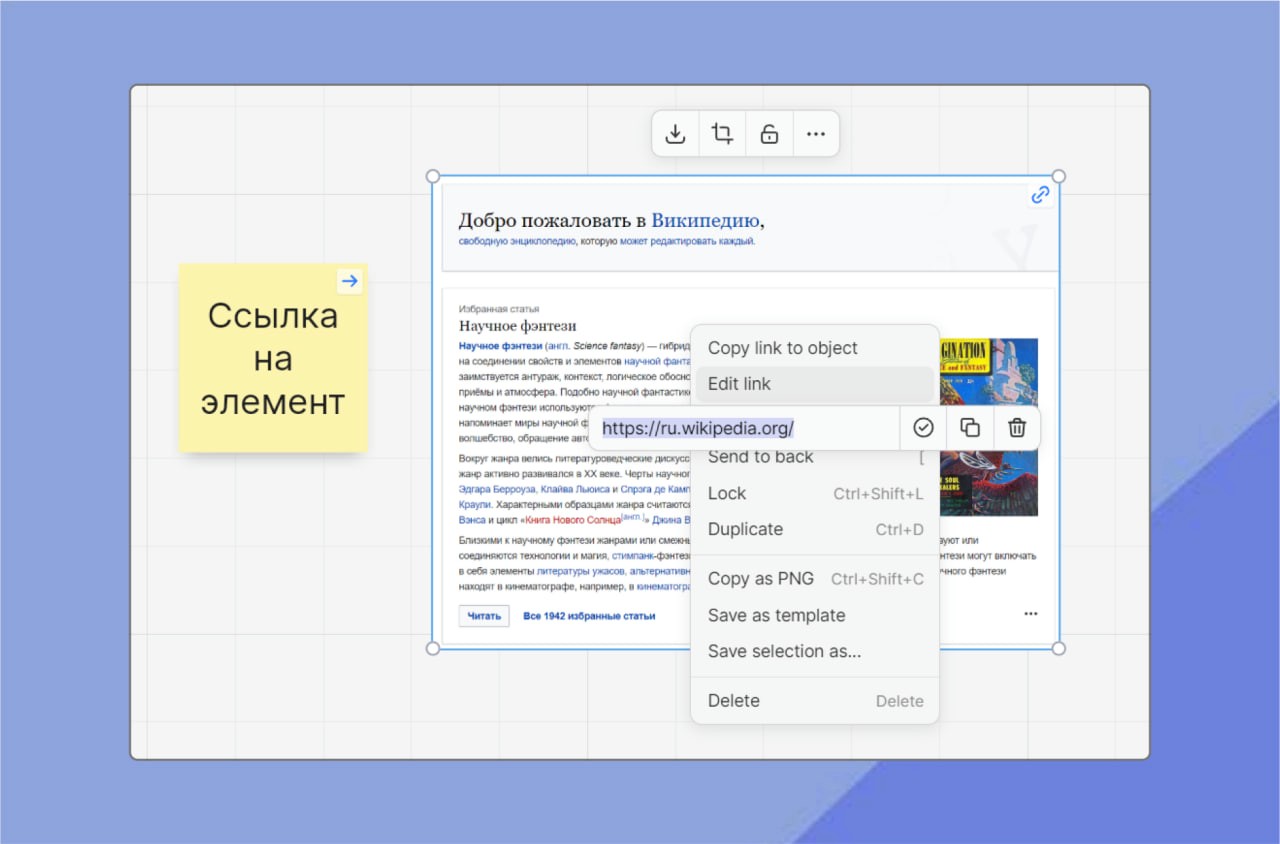Click the Эдгара Берроуза link
1280x844 pixels.
click(497, 490)
